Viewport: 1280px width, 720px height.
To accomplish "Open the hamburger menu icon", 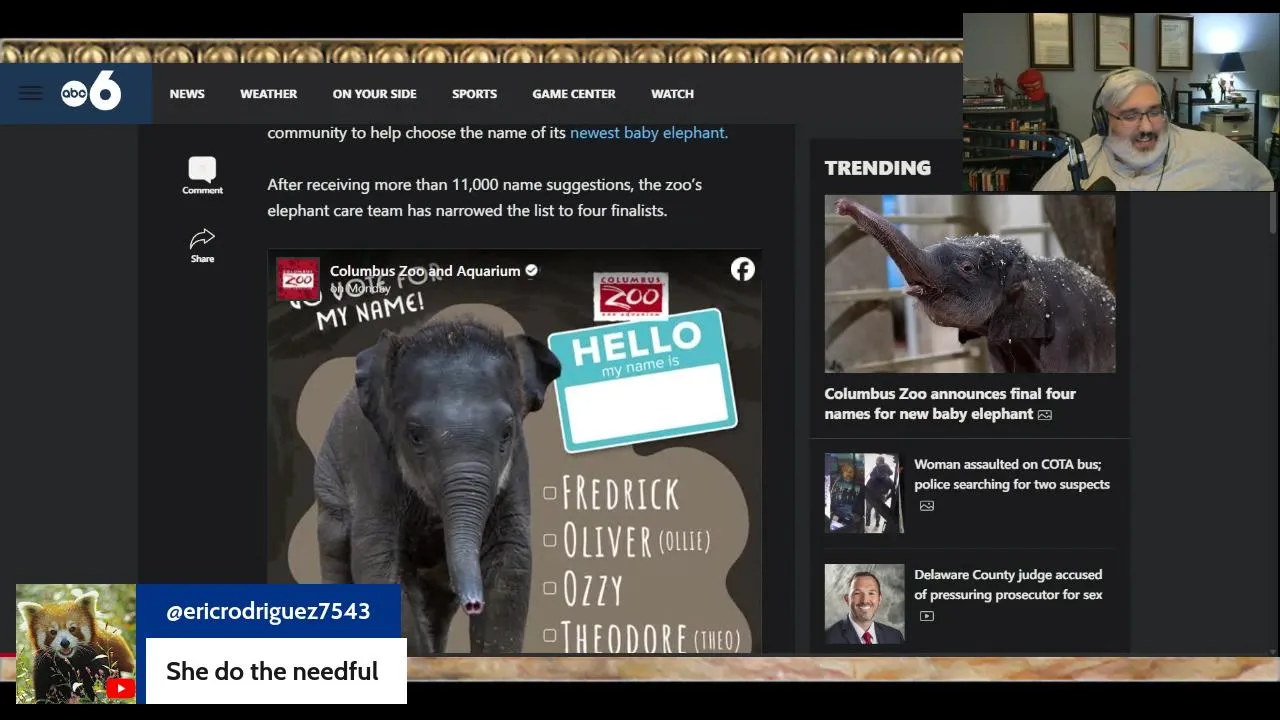I will [30, 93].
